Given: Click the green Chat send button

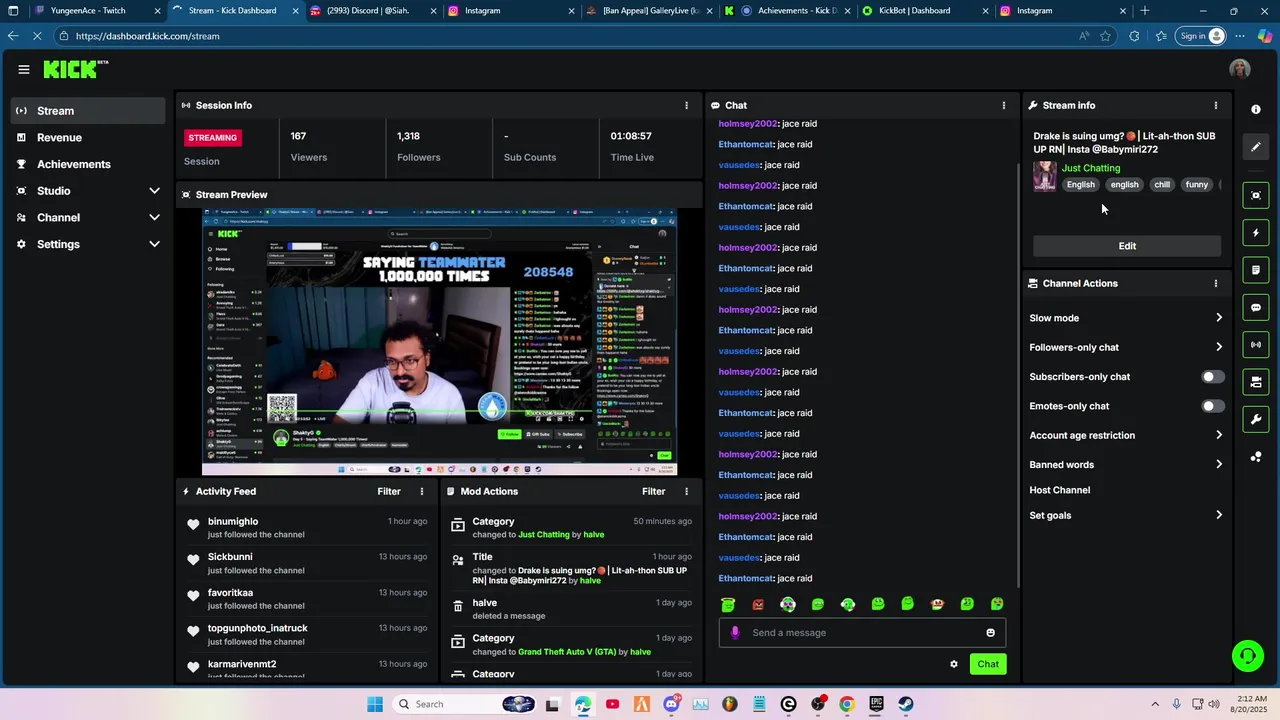Looking at the screenshot, I should pos(988,664).
